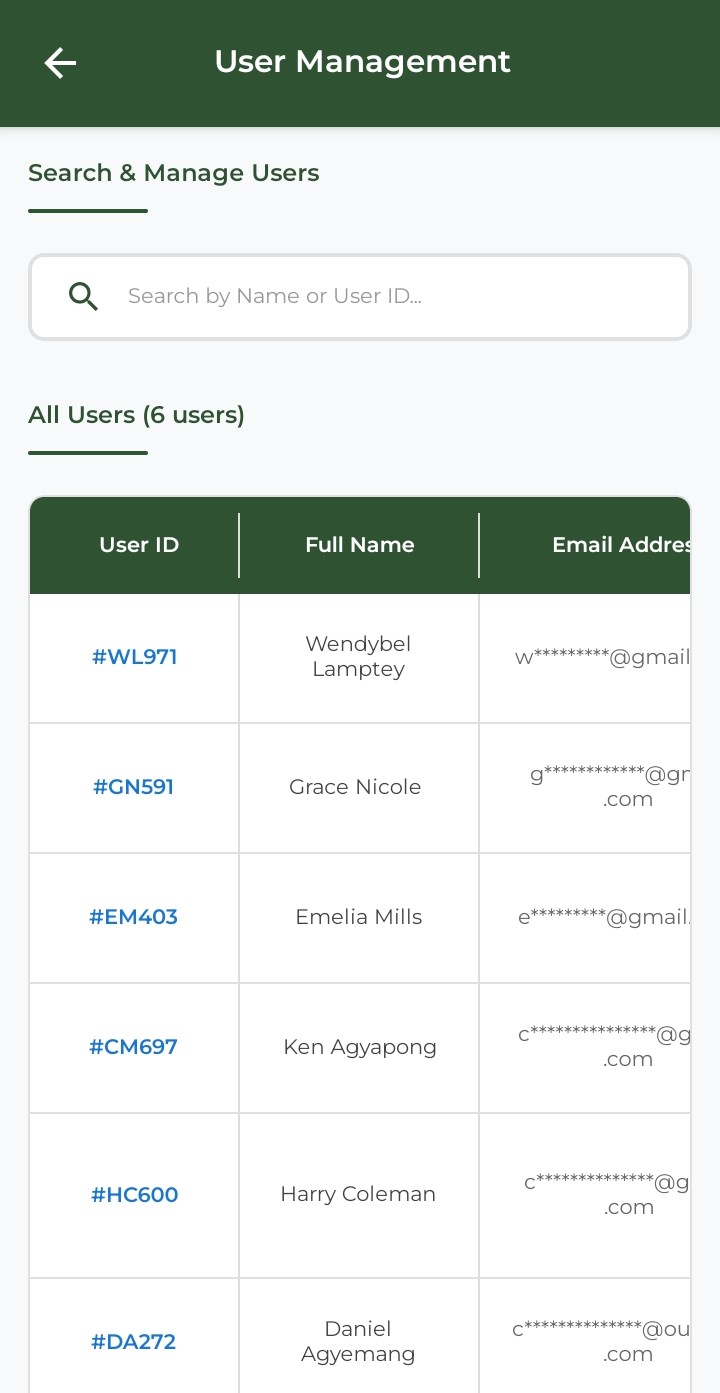
Task: Open user ID #GN591 link
Action: click(134, 787)
